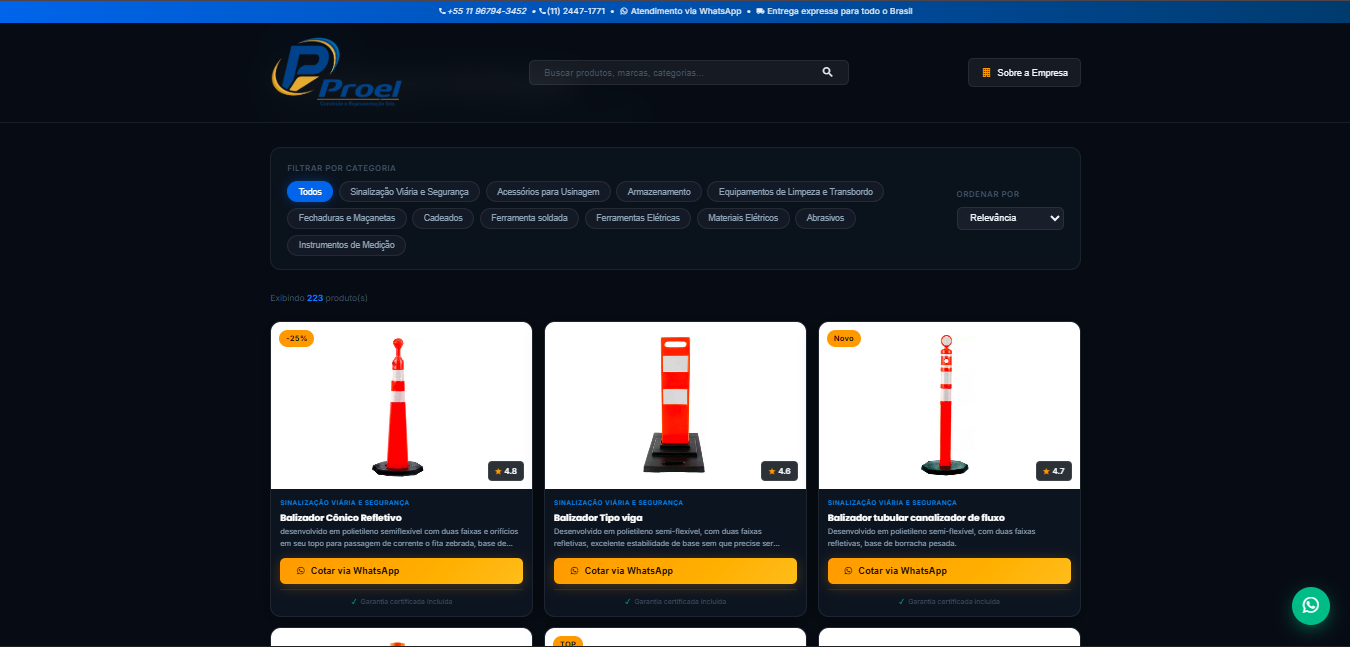The height and width of the screenshot is (647, 1350).
Task: Select the Todos category filter
Action: pos(310,192)
